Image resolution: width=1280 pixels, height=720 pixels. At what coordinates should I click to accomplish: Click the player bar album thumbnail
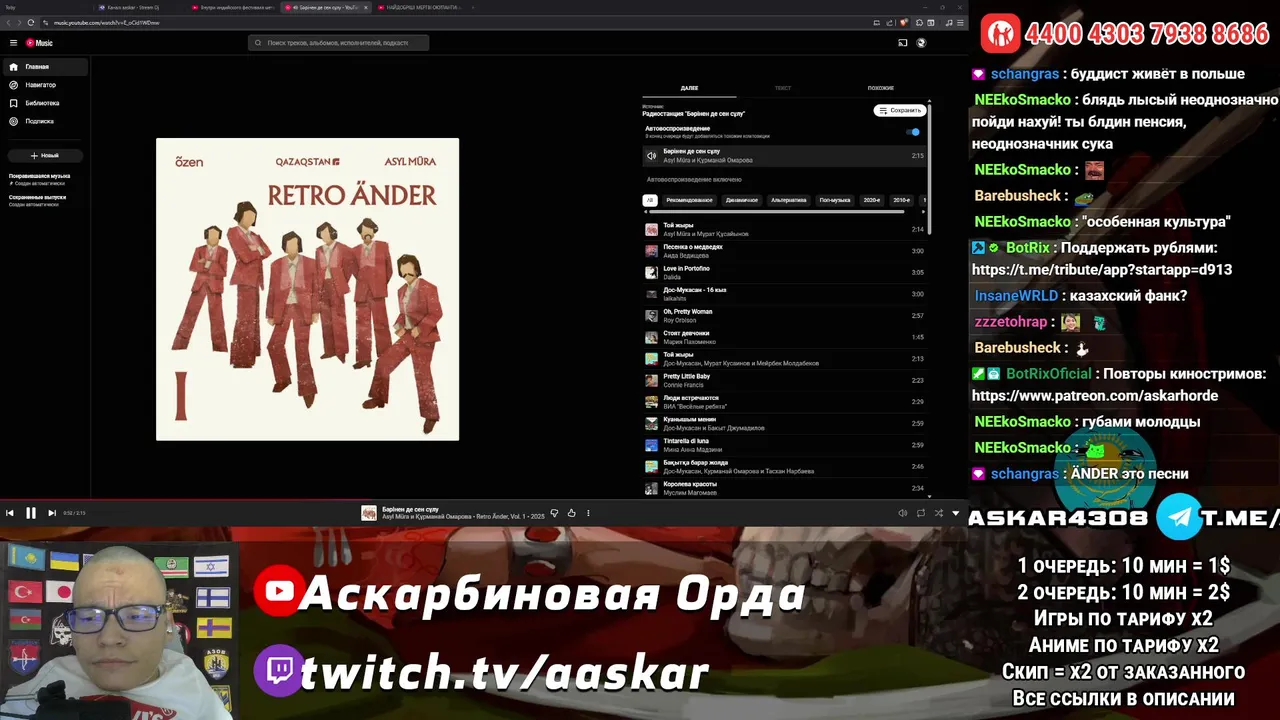[x=369, y=513]
